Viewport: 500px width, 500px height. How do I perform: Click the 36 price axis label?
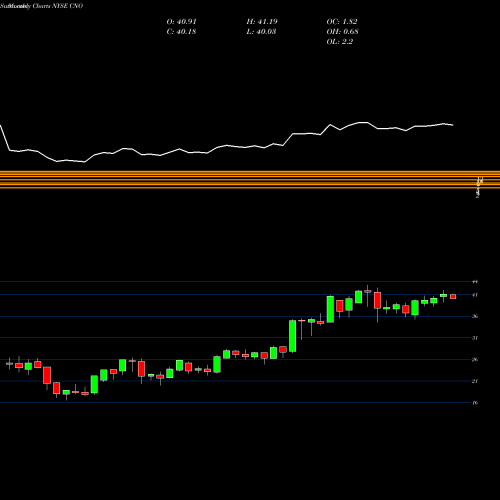coord(475,316)
